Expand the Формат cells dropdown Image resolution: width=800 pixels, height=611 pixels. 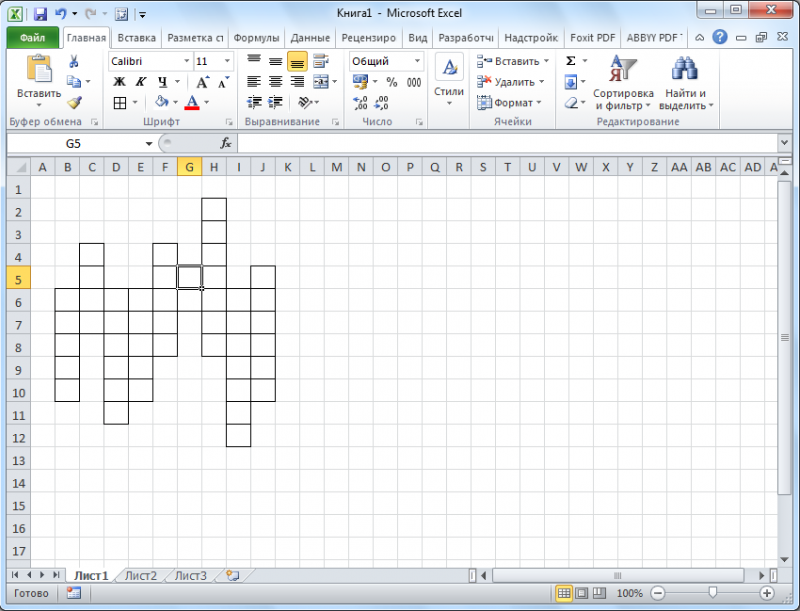[x=539, y=103]
